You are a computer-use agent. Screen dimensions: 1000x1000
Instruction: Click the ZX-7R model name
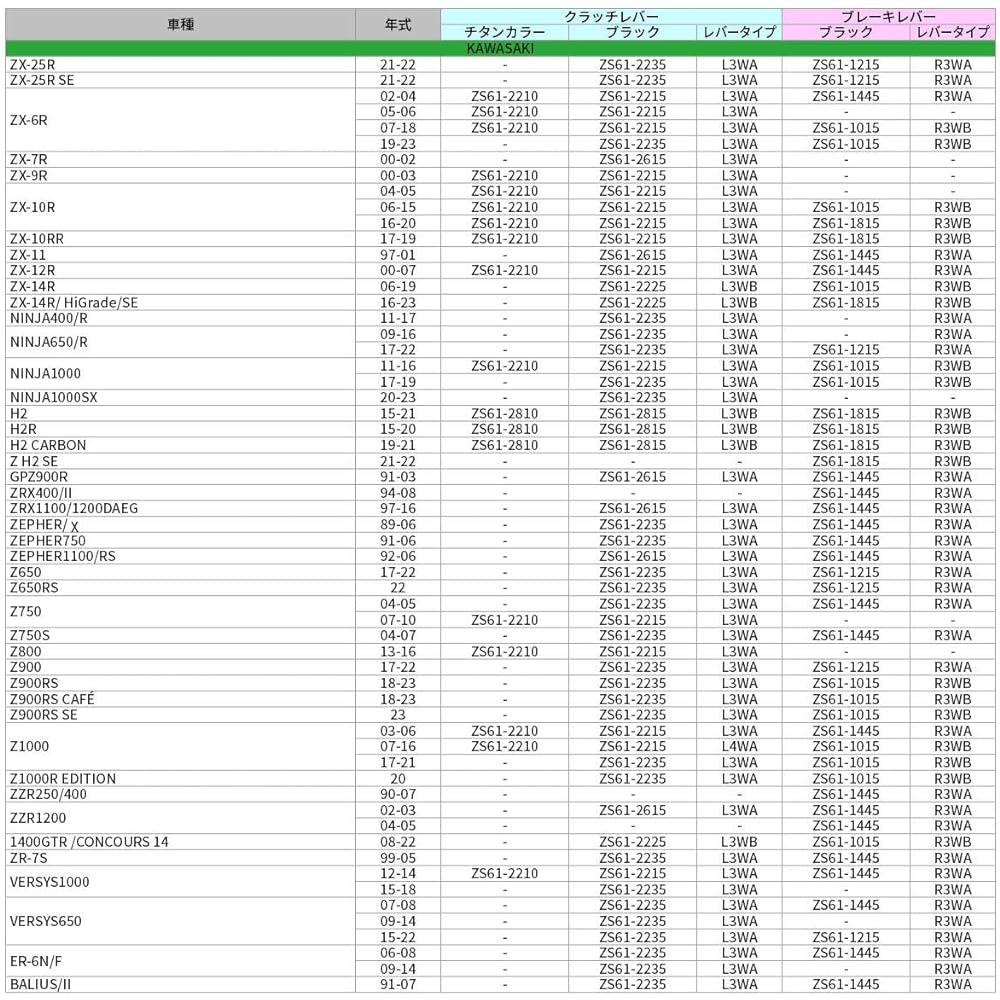point(28,159)
